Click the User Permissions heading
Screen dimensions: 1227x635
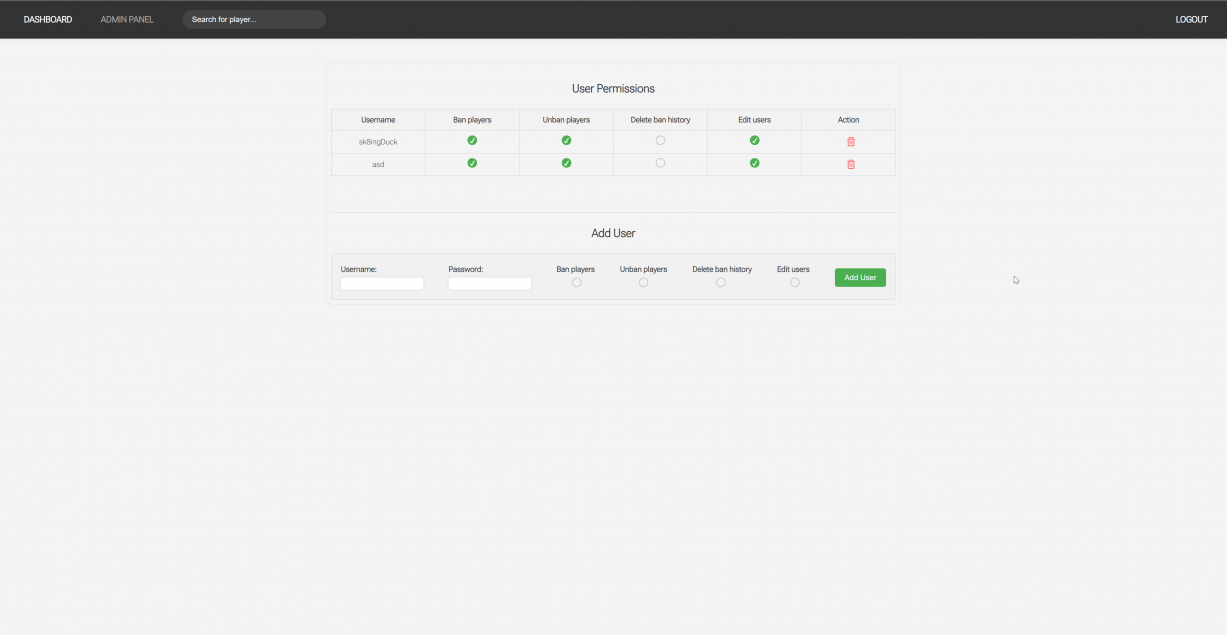coord(613,89)
